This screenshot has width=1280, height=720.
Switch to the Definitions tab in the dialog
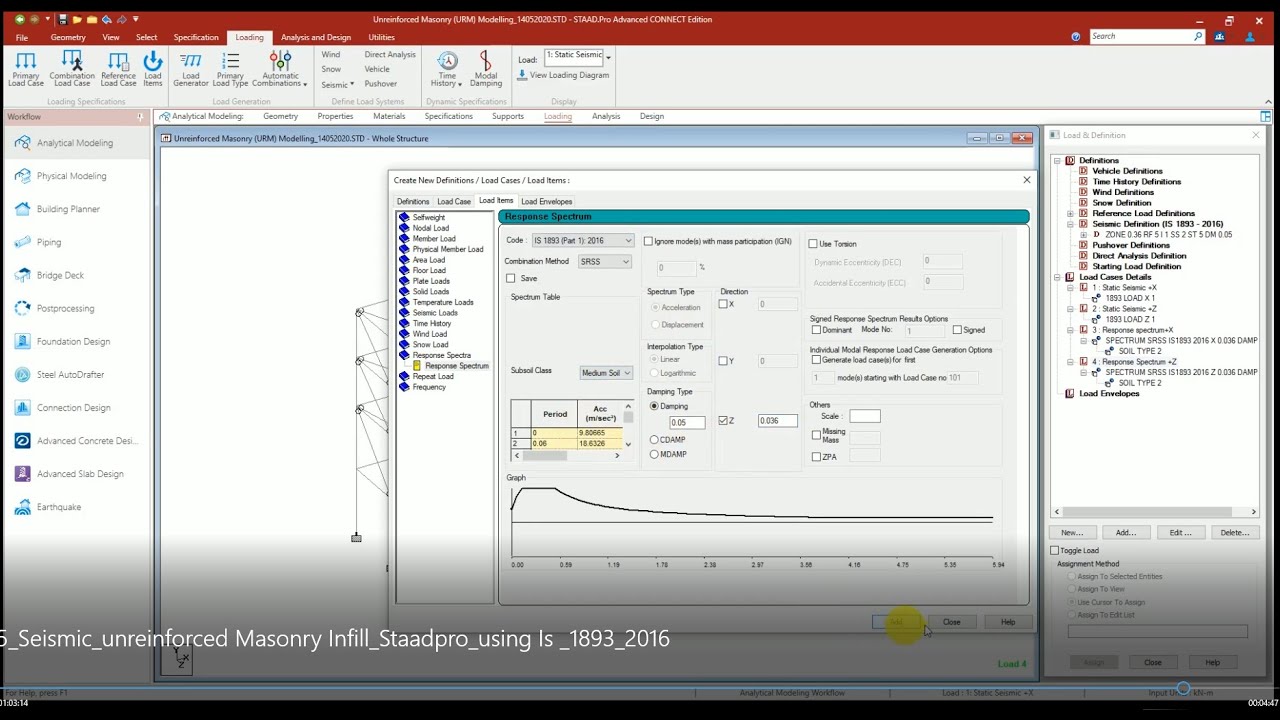413,201
